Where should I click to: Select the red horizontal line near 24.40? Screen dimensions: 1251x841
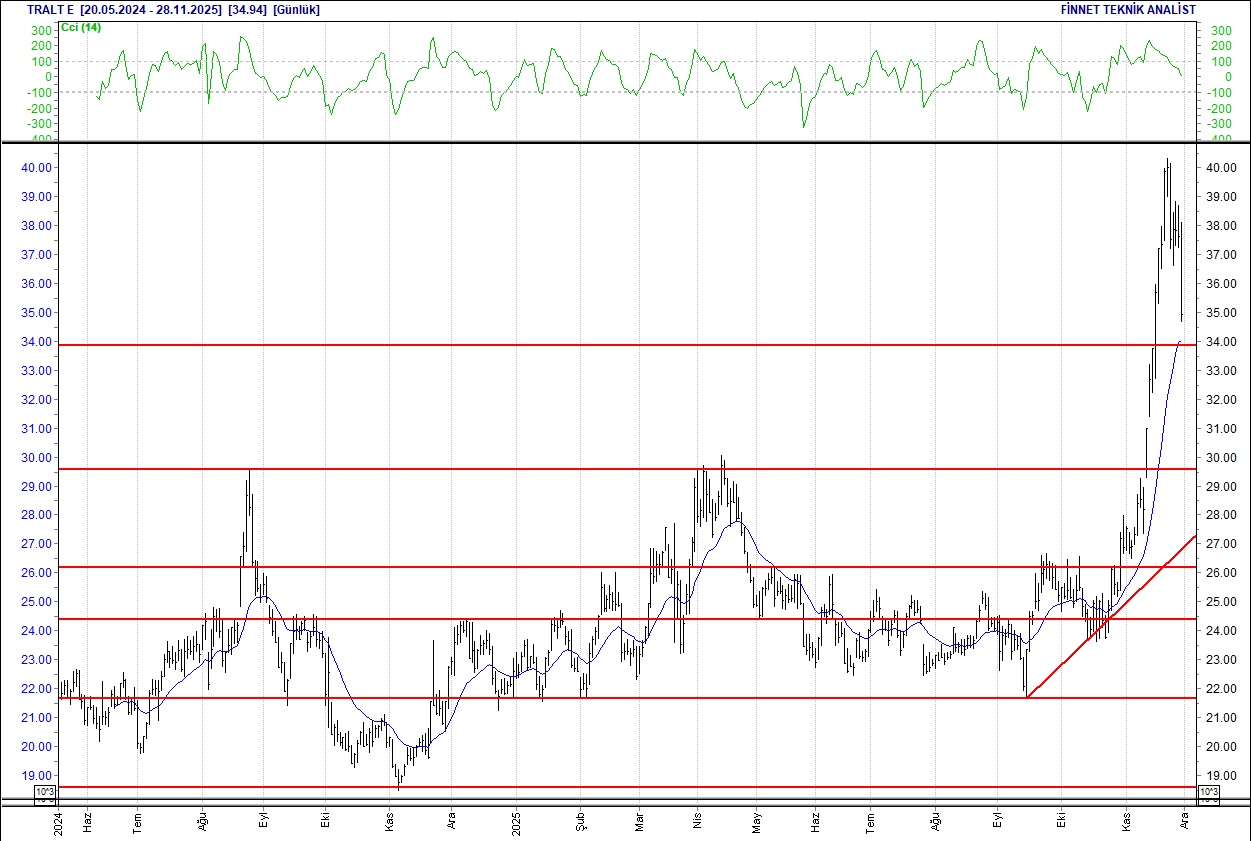(600, 619)
